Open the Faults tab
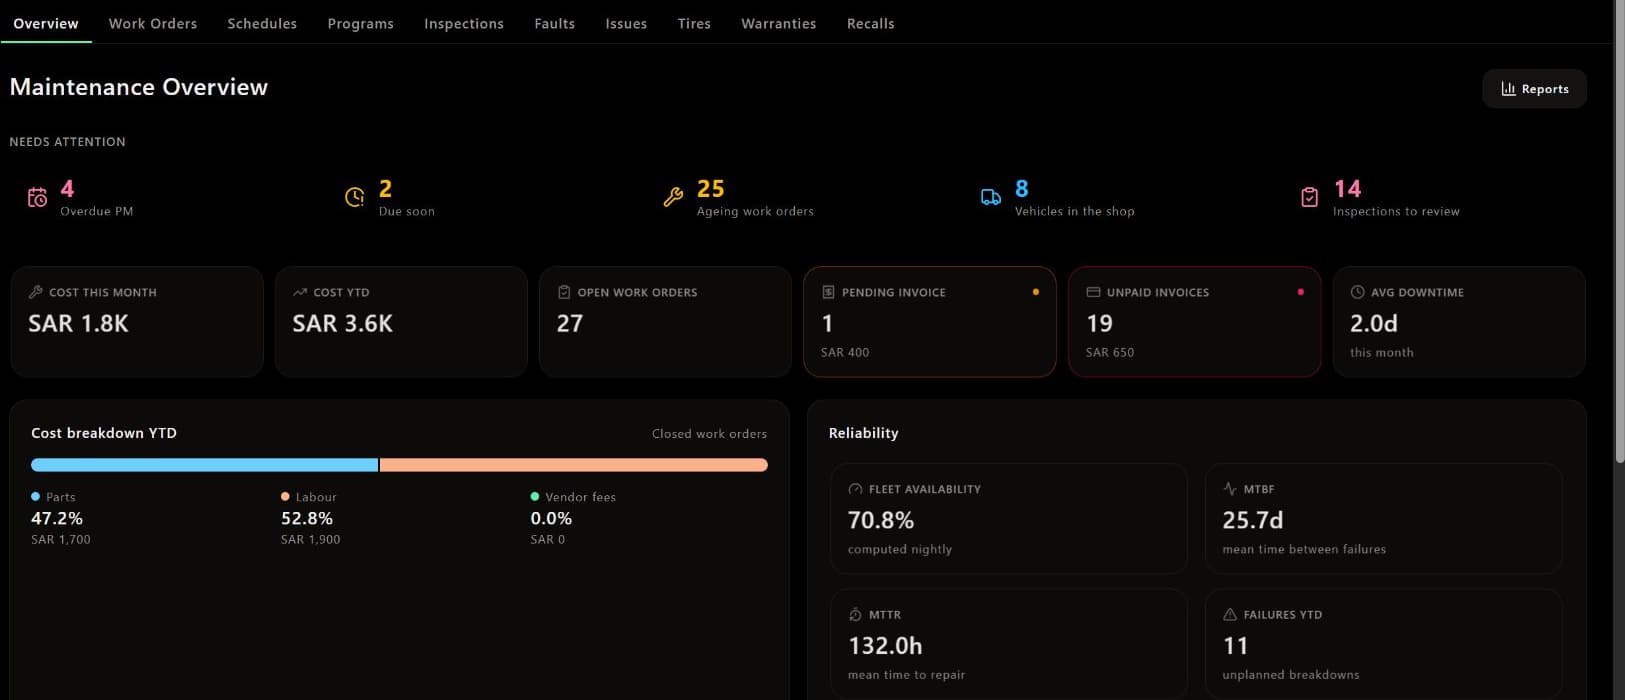 point(554,23)
